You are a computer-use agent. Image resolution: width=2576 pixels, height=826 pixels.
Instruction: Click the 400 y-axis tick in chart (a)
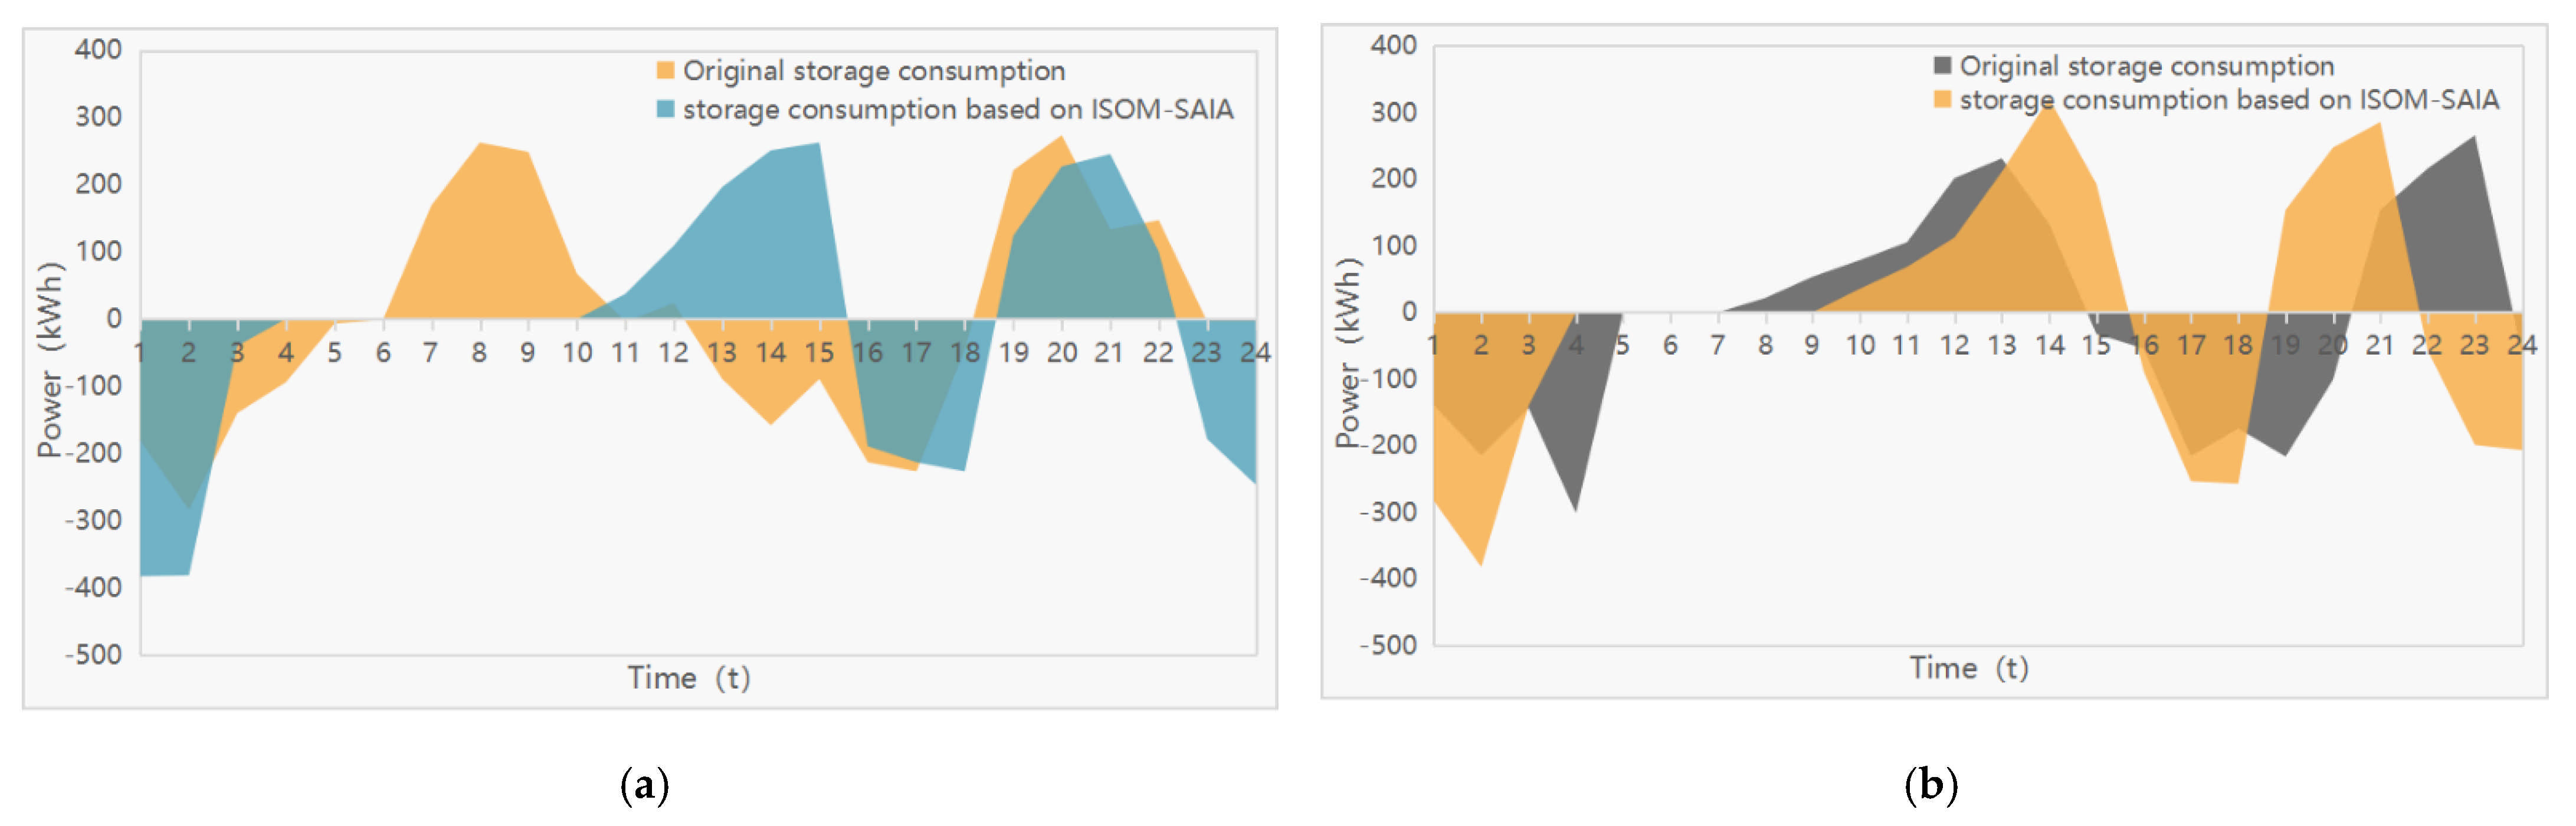point(98,49)
